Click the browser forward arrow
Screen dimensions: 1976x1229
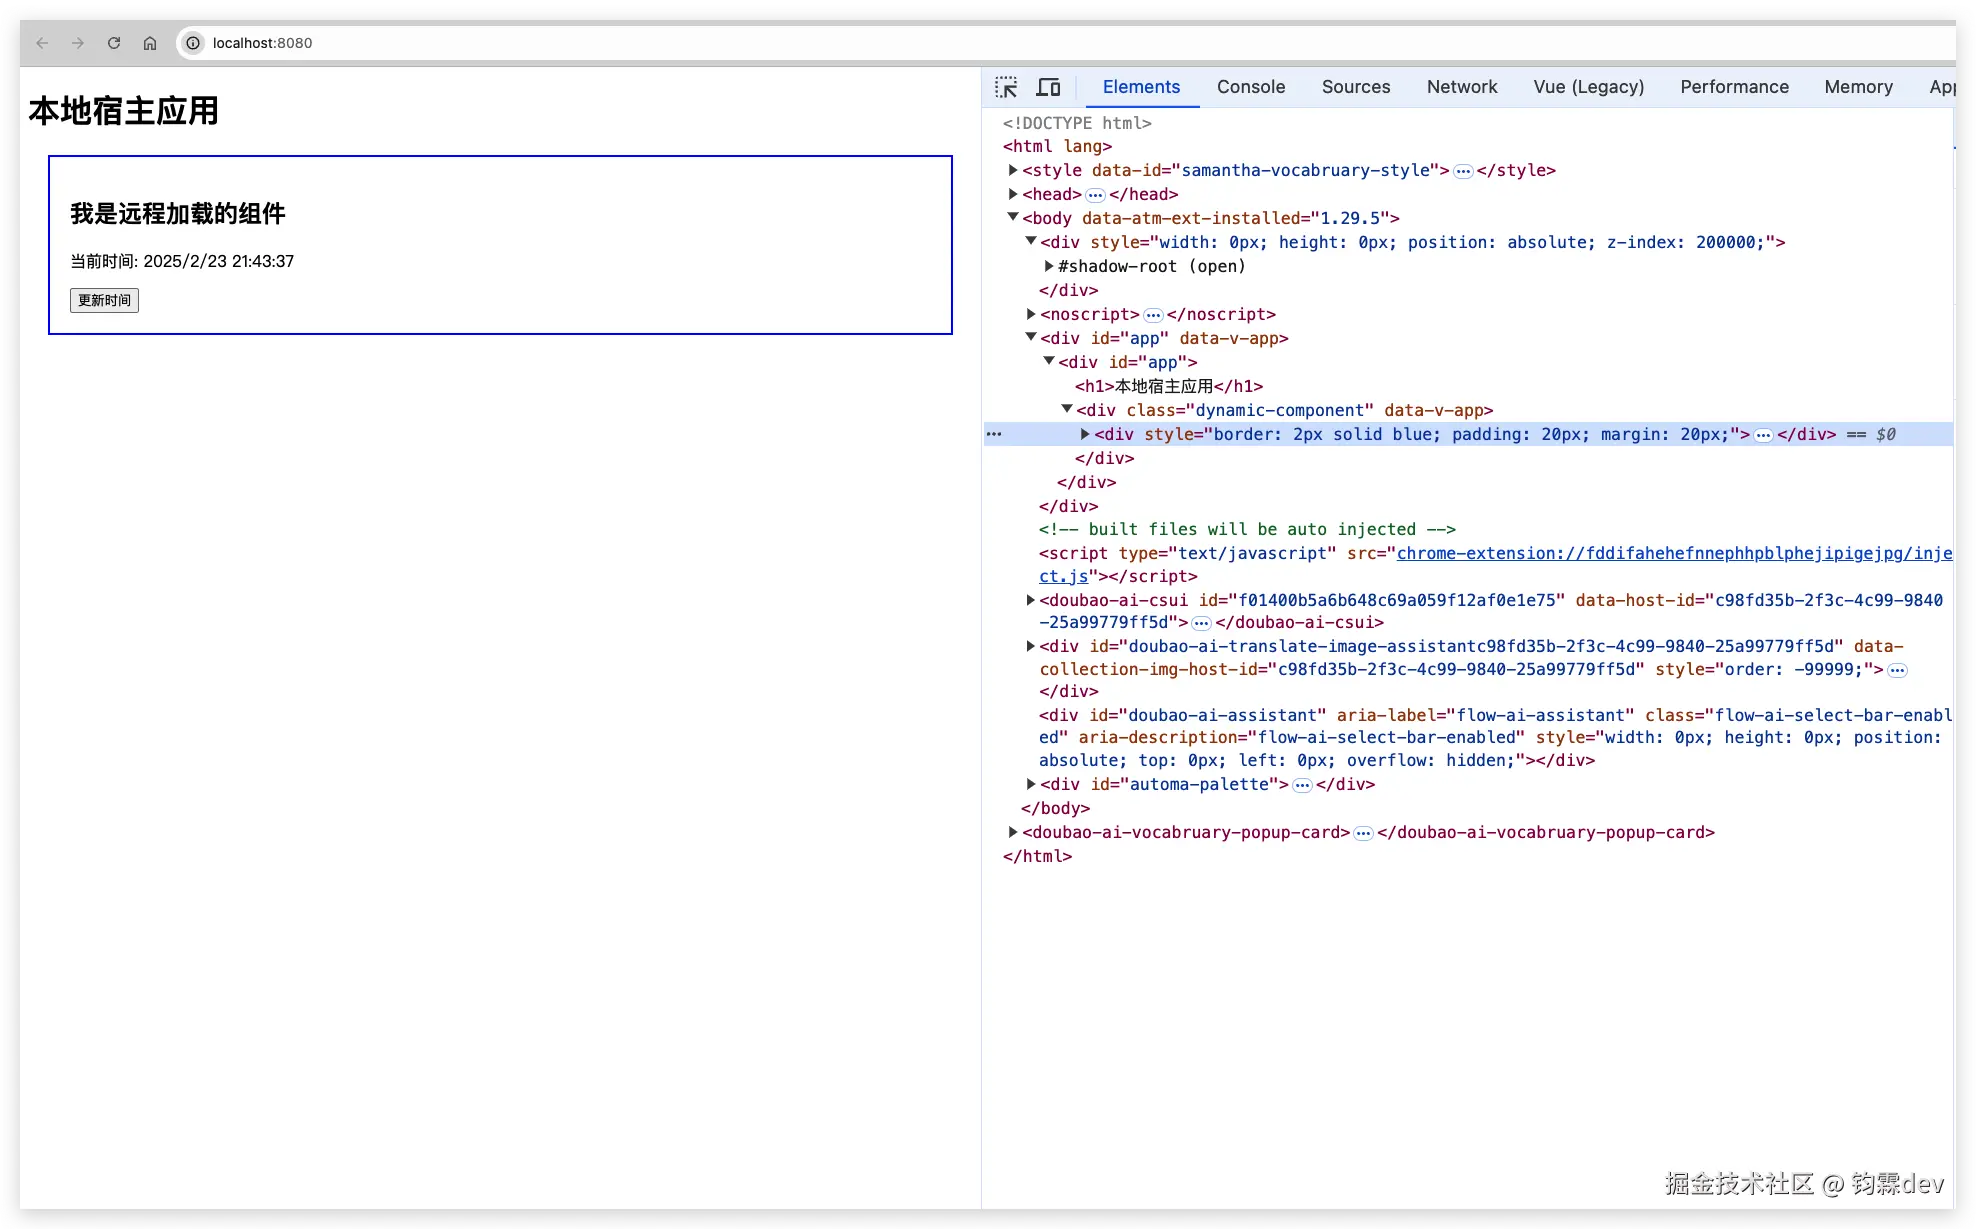click(x=78, y=43)
